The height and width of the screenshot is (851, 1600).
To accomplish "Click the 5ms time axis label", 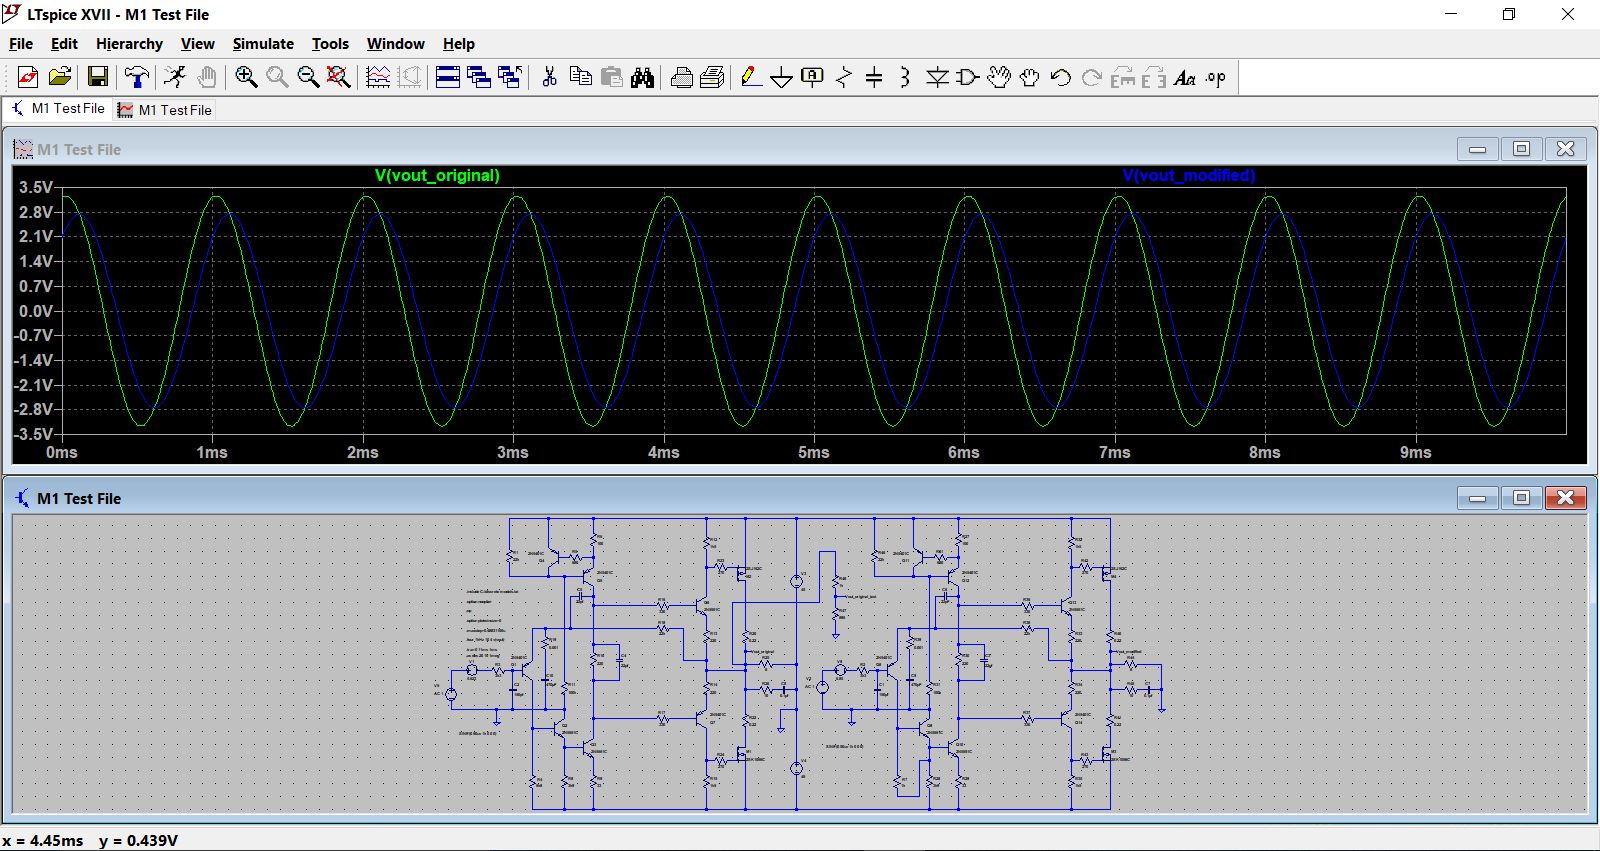I will pyautogui.click(x=814, y=452).
